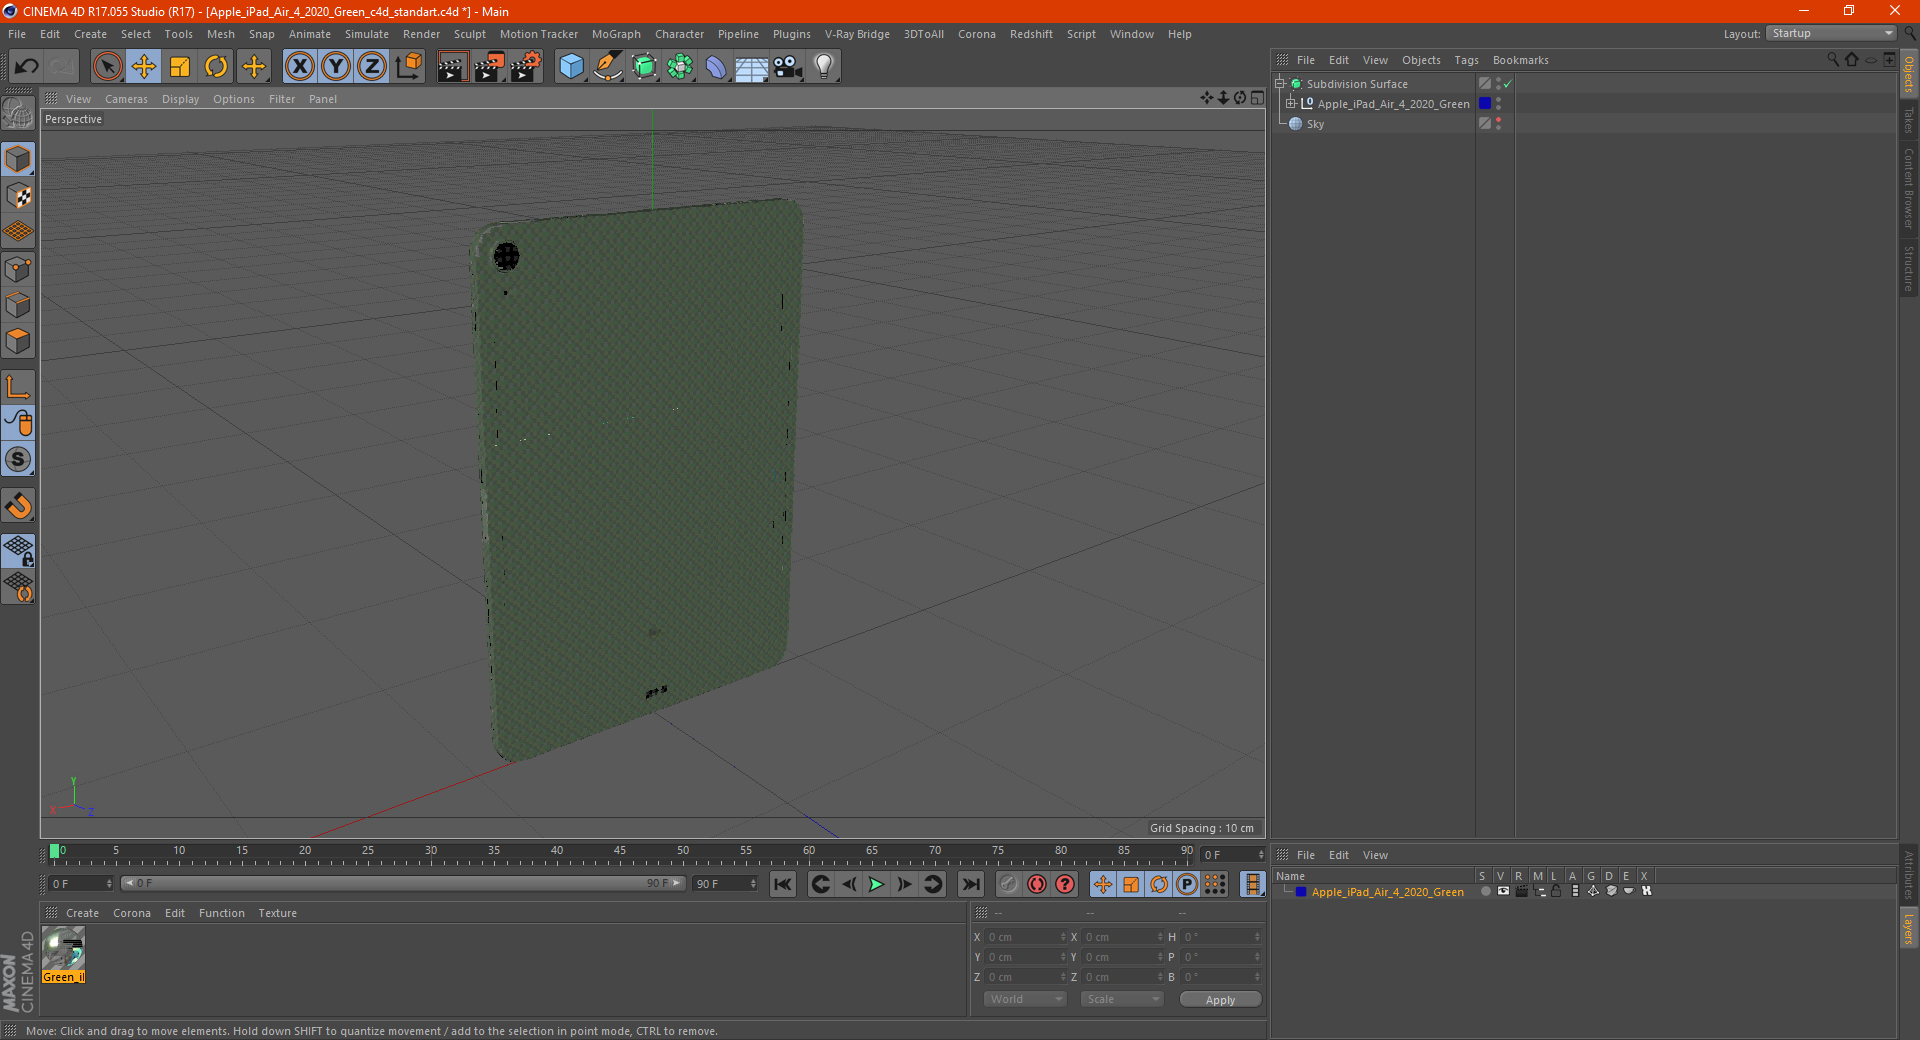Viewport: 1920px width, 1040px height.
Task: Open viewport Display menu
Action: point(180,99)
